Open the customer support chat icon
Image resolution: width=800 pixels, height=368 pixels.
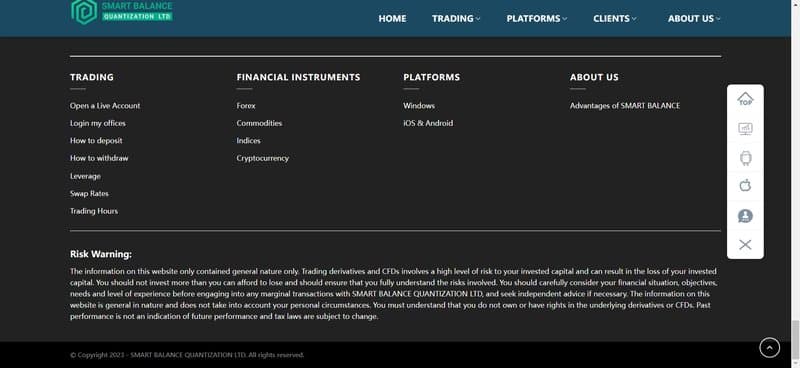point(745,216)
